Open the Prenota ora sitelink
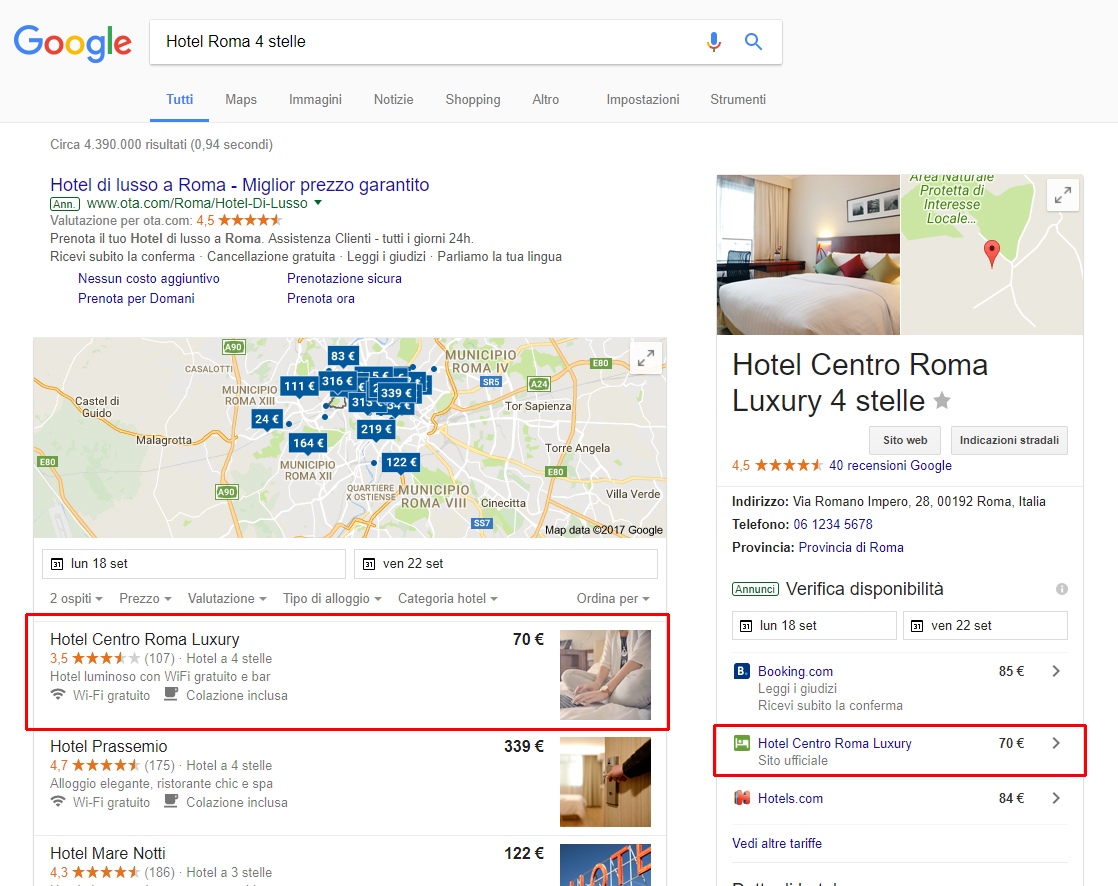 pos(321,299)
